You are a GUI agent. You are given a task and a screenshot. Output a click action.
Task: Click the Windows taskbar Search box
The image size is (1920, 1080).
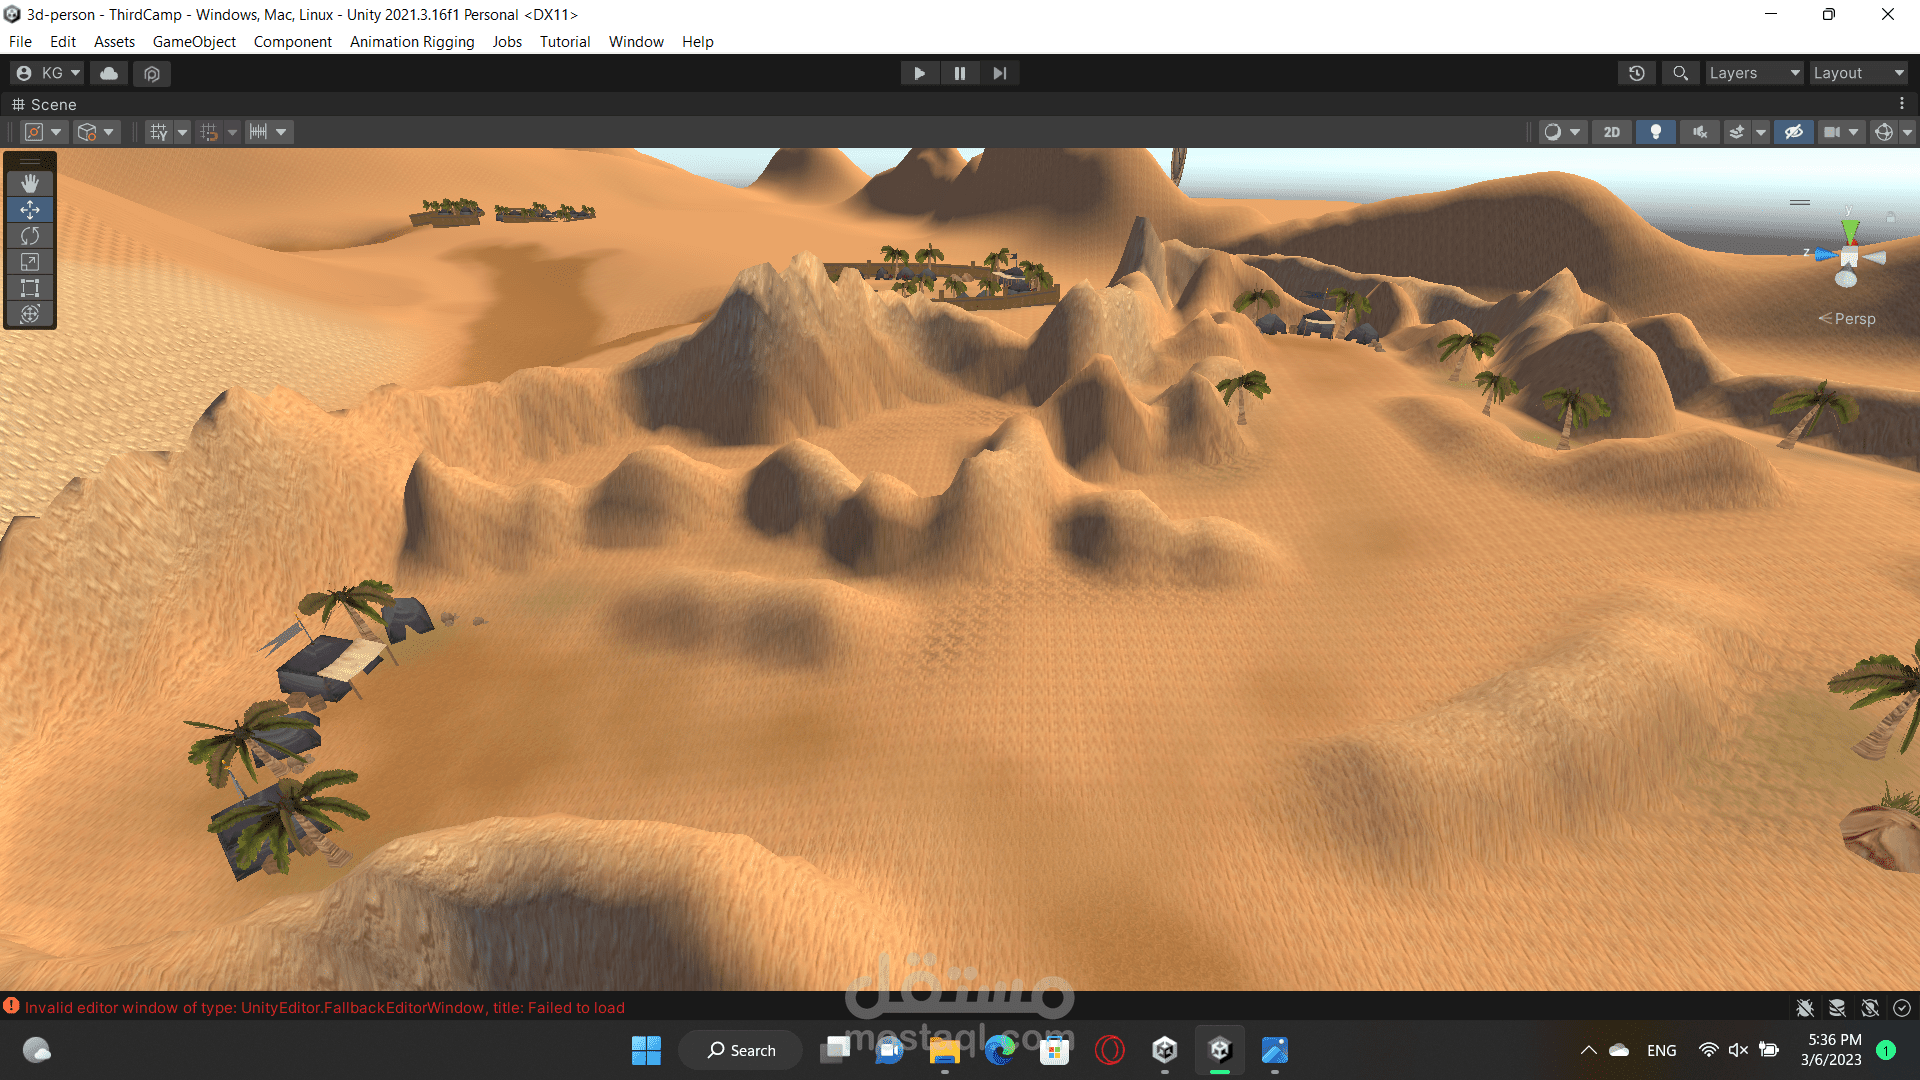tap(741, 1050)
